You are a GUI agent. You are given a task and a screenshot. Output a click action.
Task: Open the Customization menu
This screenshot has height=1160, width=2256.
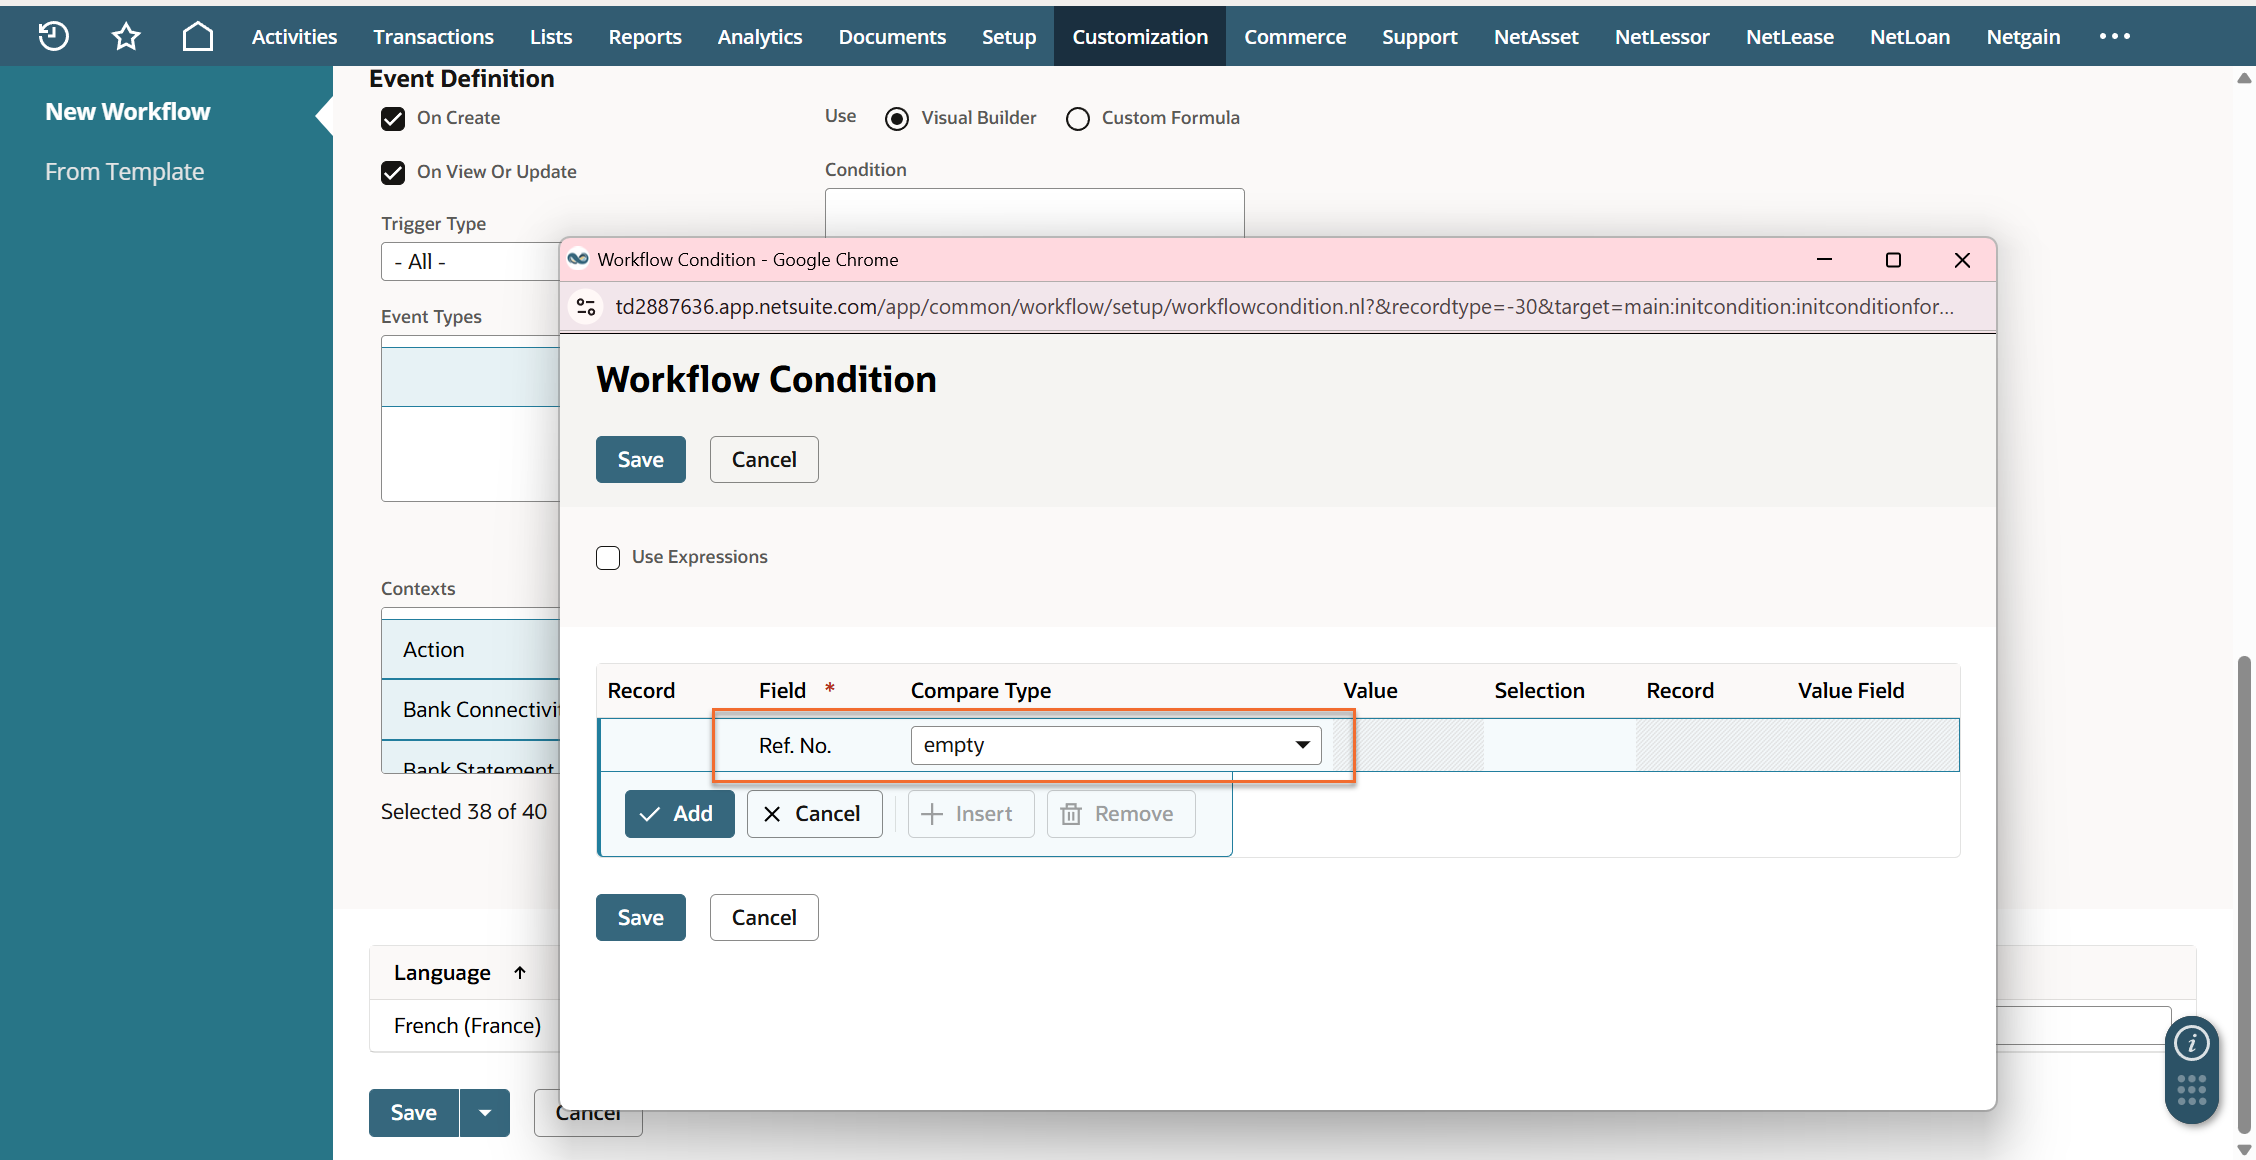pyautogui.click(x=1140, y=37)
